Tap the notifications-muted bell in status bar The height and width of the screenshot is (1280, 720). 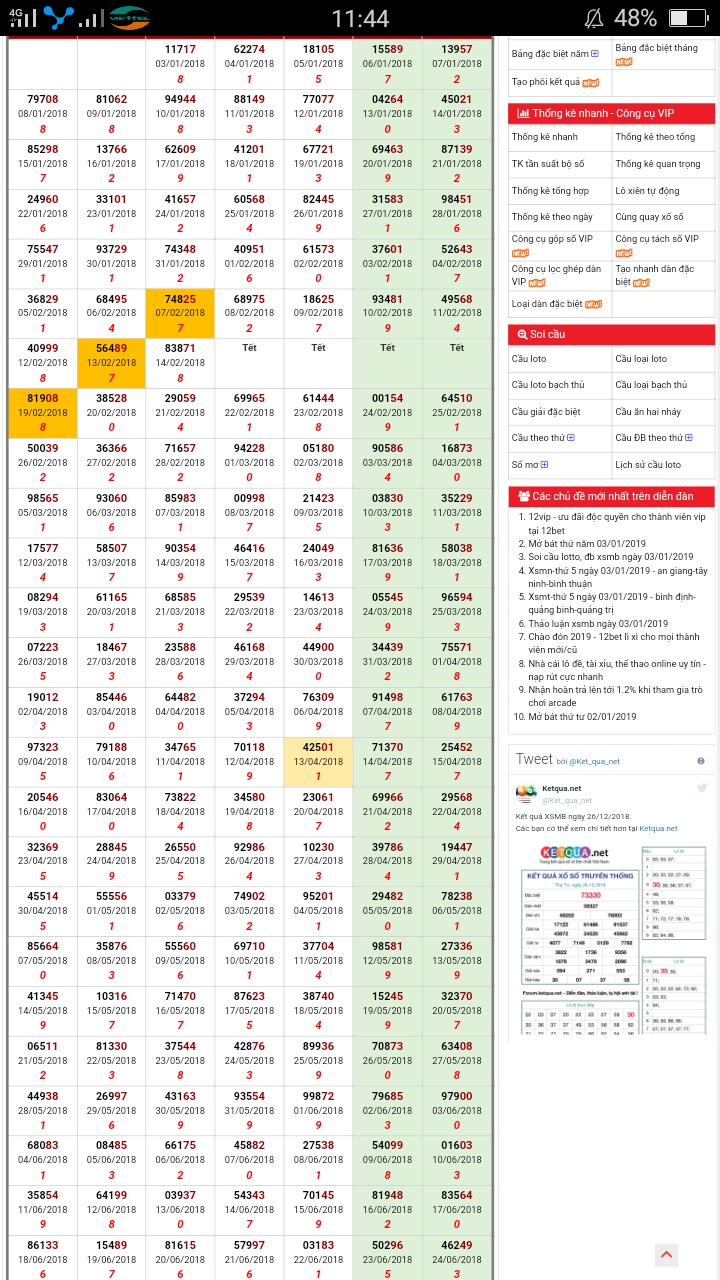point(594,18)
